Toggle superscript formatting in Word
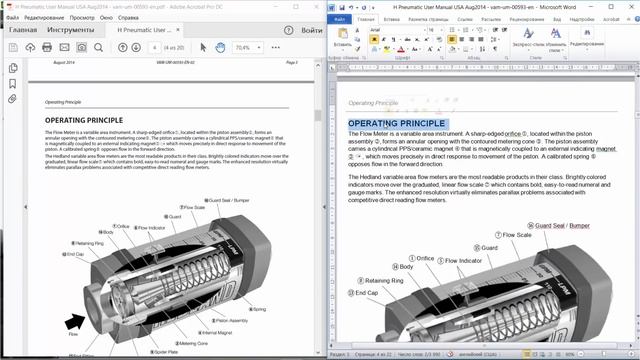The image size is (640, 360). tap(426, 39)
